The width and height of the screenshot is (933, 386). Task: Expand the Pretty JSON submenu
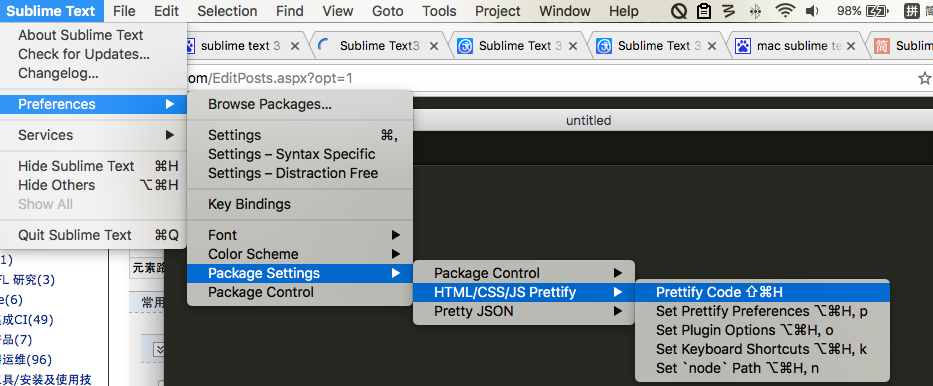524,311
